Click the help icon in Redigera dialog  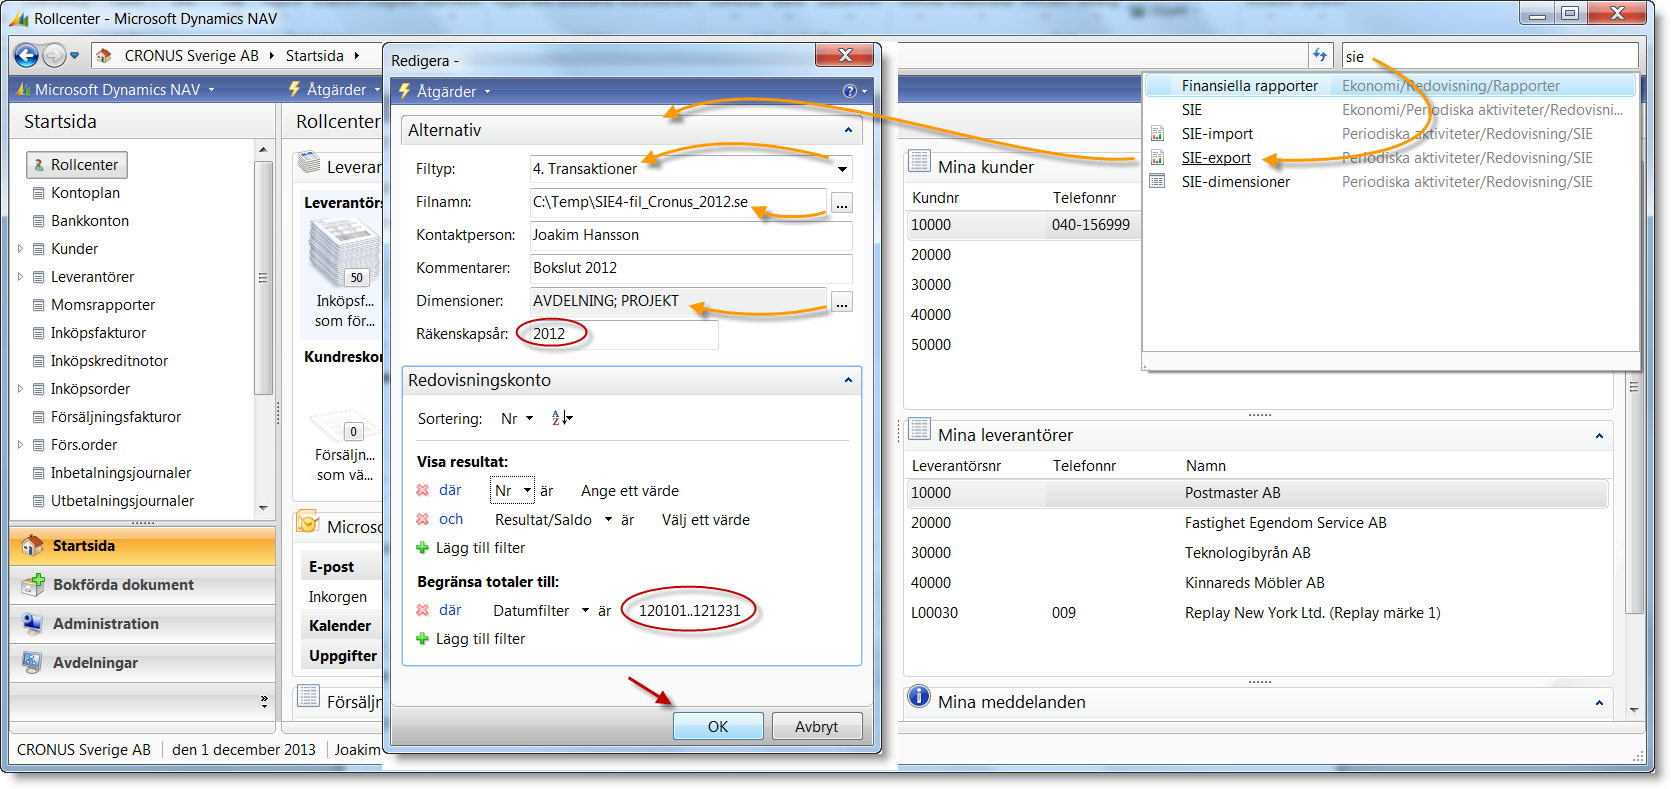tap(850, 91)
